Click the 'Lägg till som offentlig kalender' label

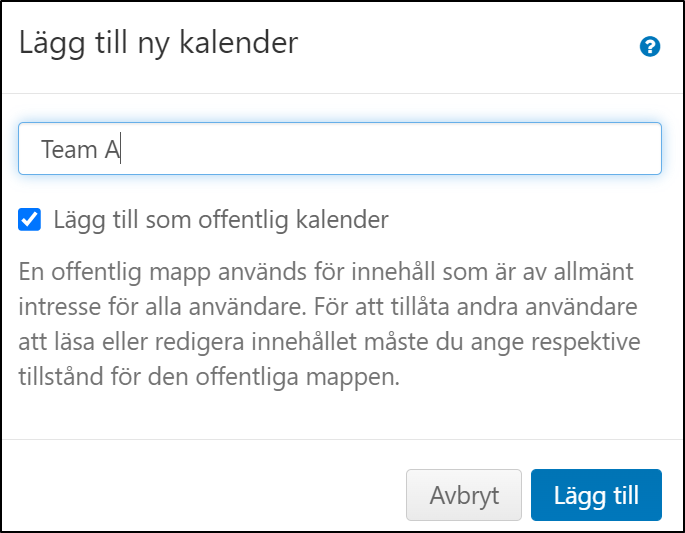(221, 219)
